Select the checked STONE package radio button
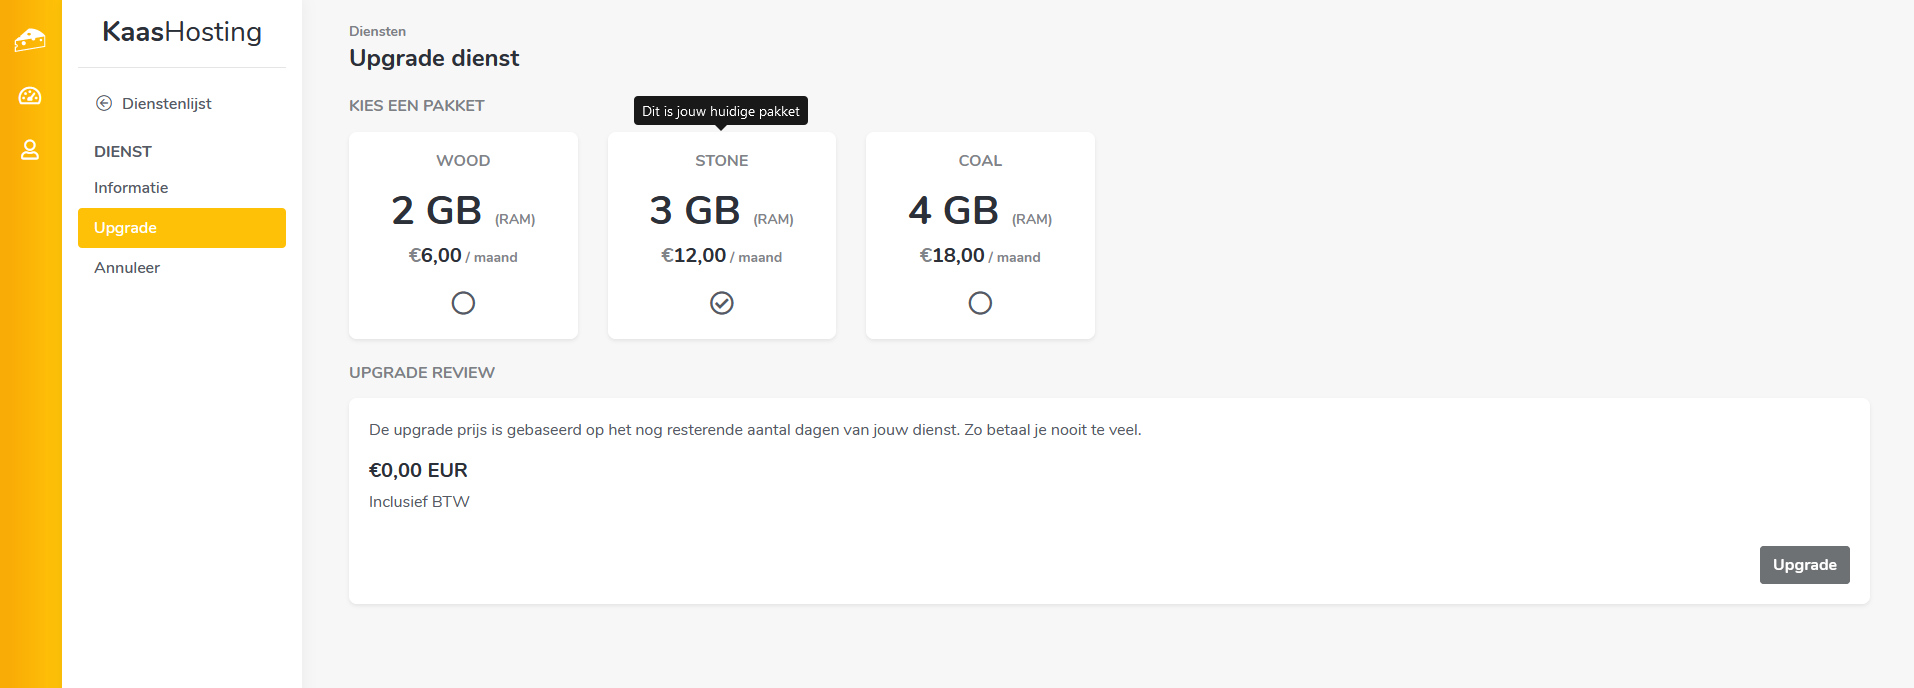Viewport: 1914px width, 688px height. [722, 303]
